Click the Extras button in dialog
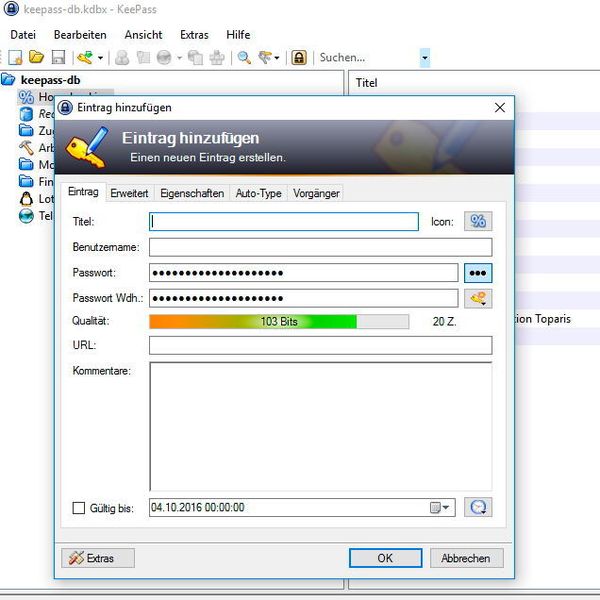 click(98, 558)
